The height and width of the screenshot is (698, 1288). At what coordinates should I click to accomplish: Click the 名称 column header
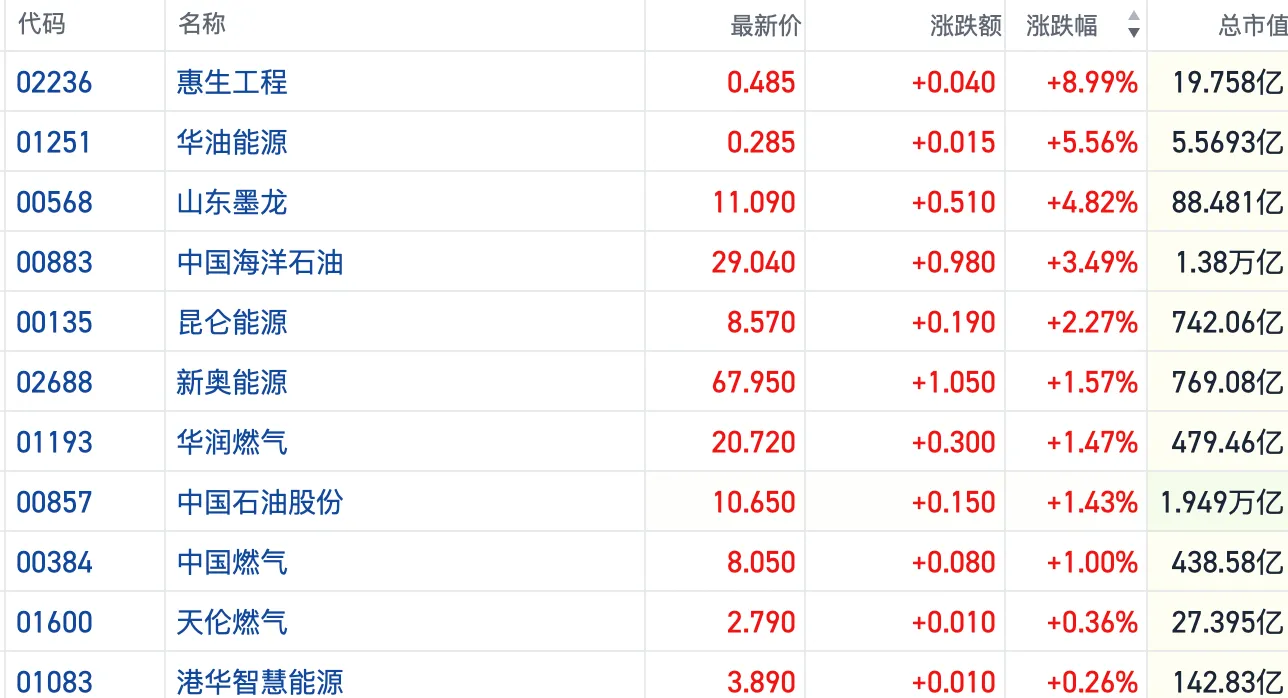(x=202, y=25)
